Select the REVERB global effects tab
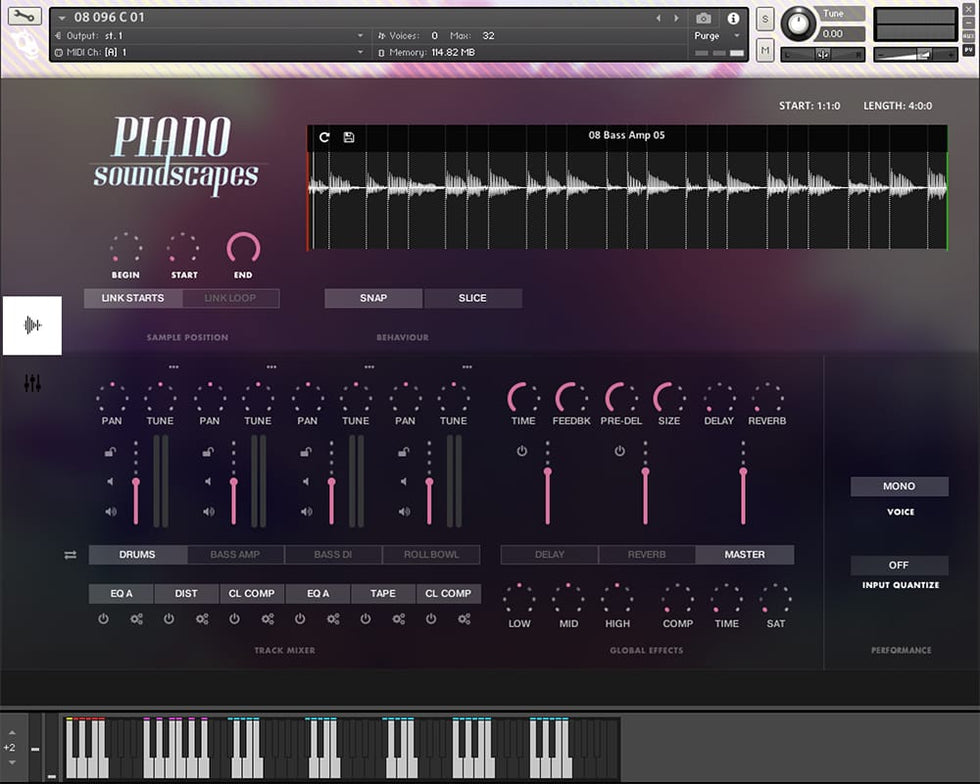 pos(646,555)
